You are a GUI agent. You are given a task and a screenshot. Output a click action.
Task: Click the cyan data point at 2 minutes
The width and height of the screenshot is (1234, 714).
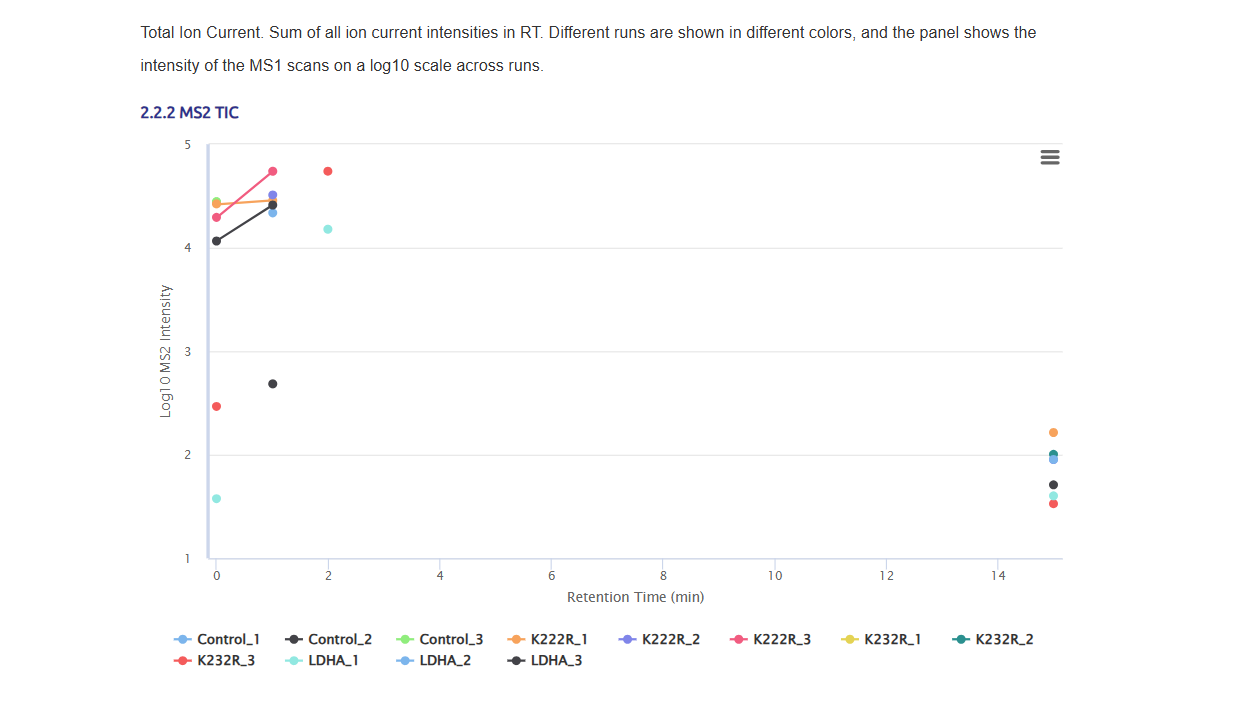pos(328,229)
